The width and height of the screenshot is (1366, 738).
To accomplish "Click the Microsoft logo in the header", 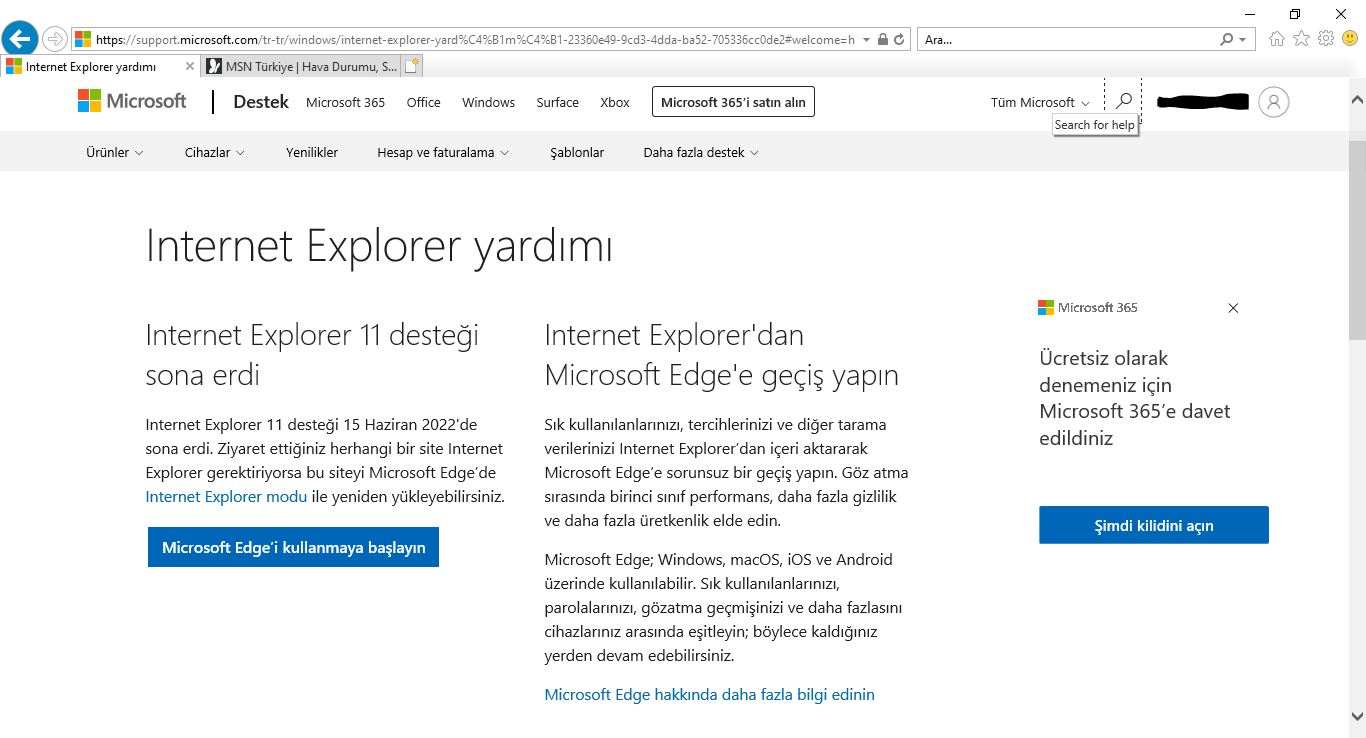I will (132, 101).
